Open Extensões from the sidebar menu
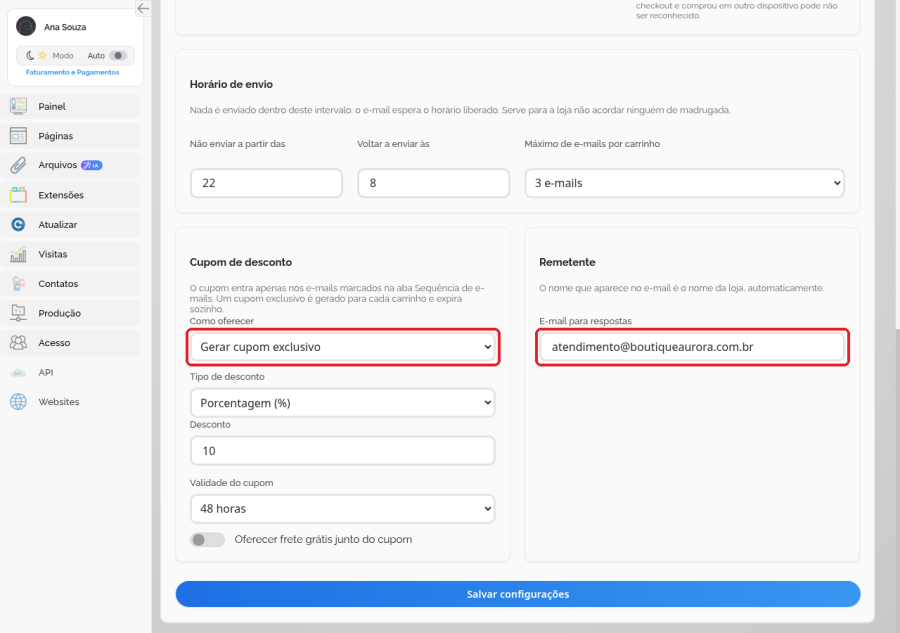The image size is (900, 633). pyautogui.click(x=71, y=195)
